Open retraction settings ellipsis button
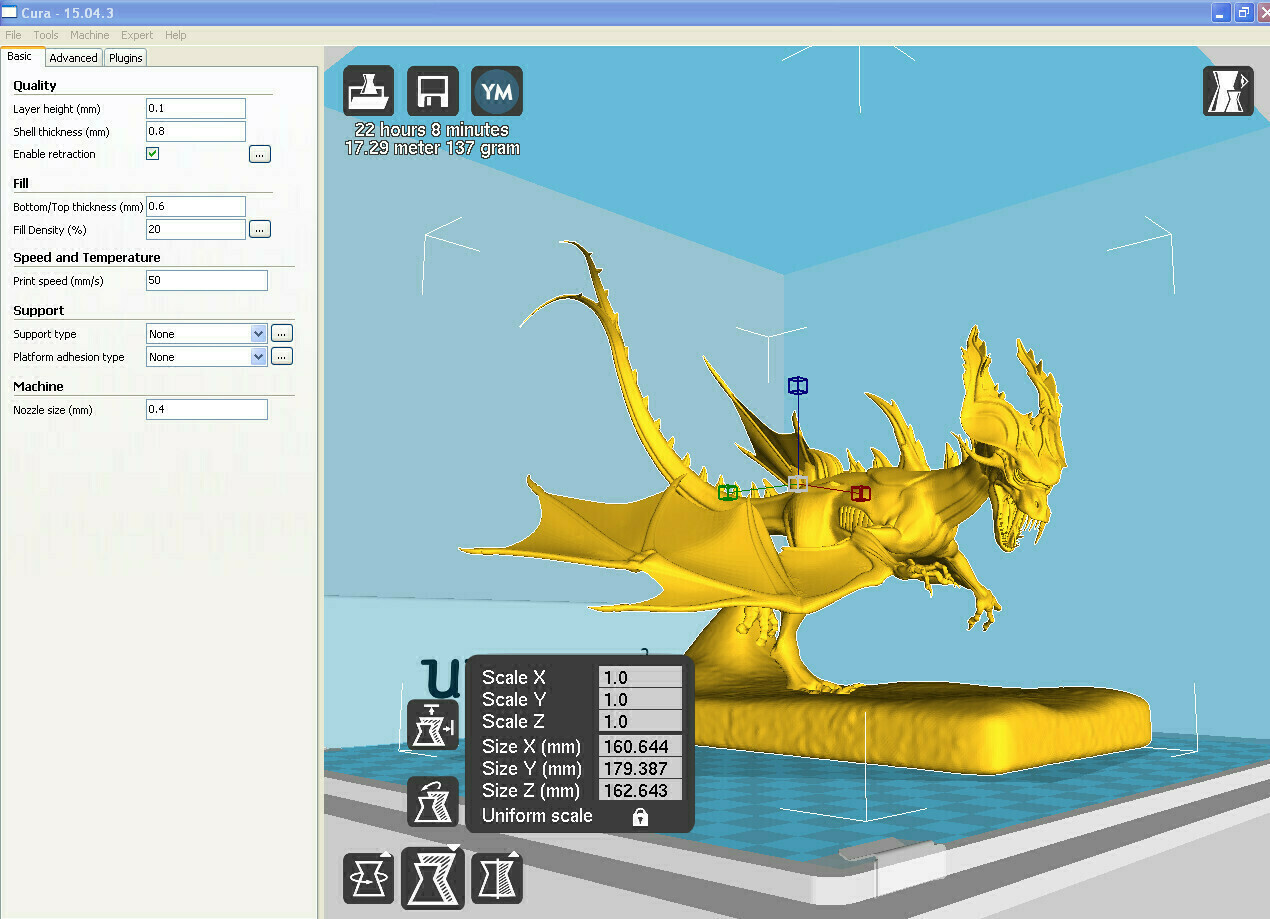Screen dimensions: 1270x919 [260, 154]
